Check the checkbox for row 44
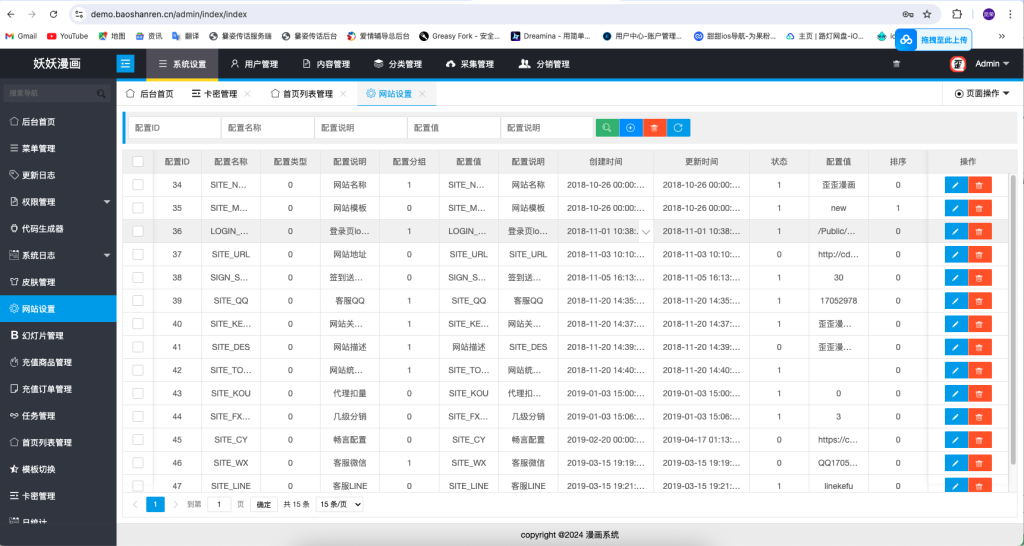This screenshot has width=1024, height=546. coord(138,416)
